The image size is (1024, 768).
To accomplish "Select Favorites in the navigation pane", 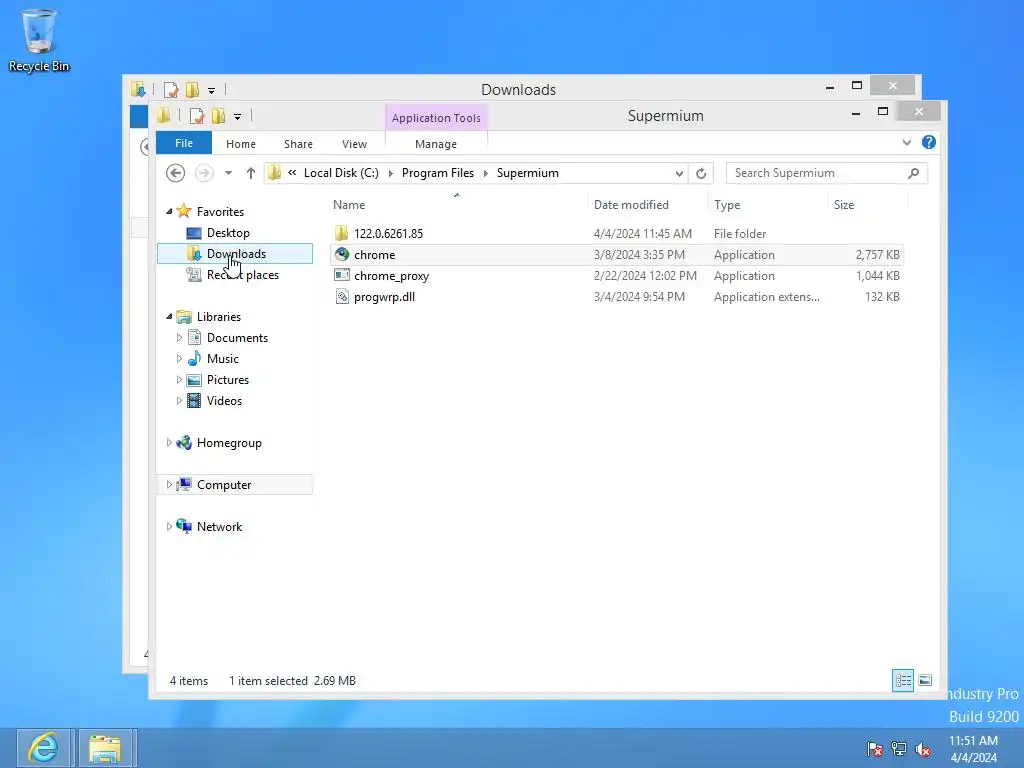I will tap(220, 212).
